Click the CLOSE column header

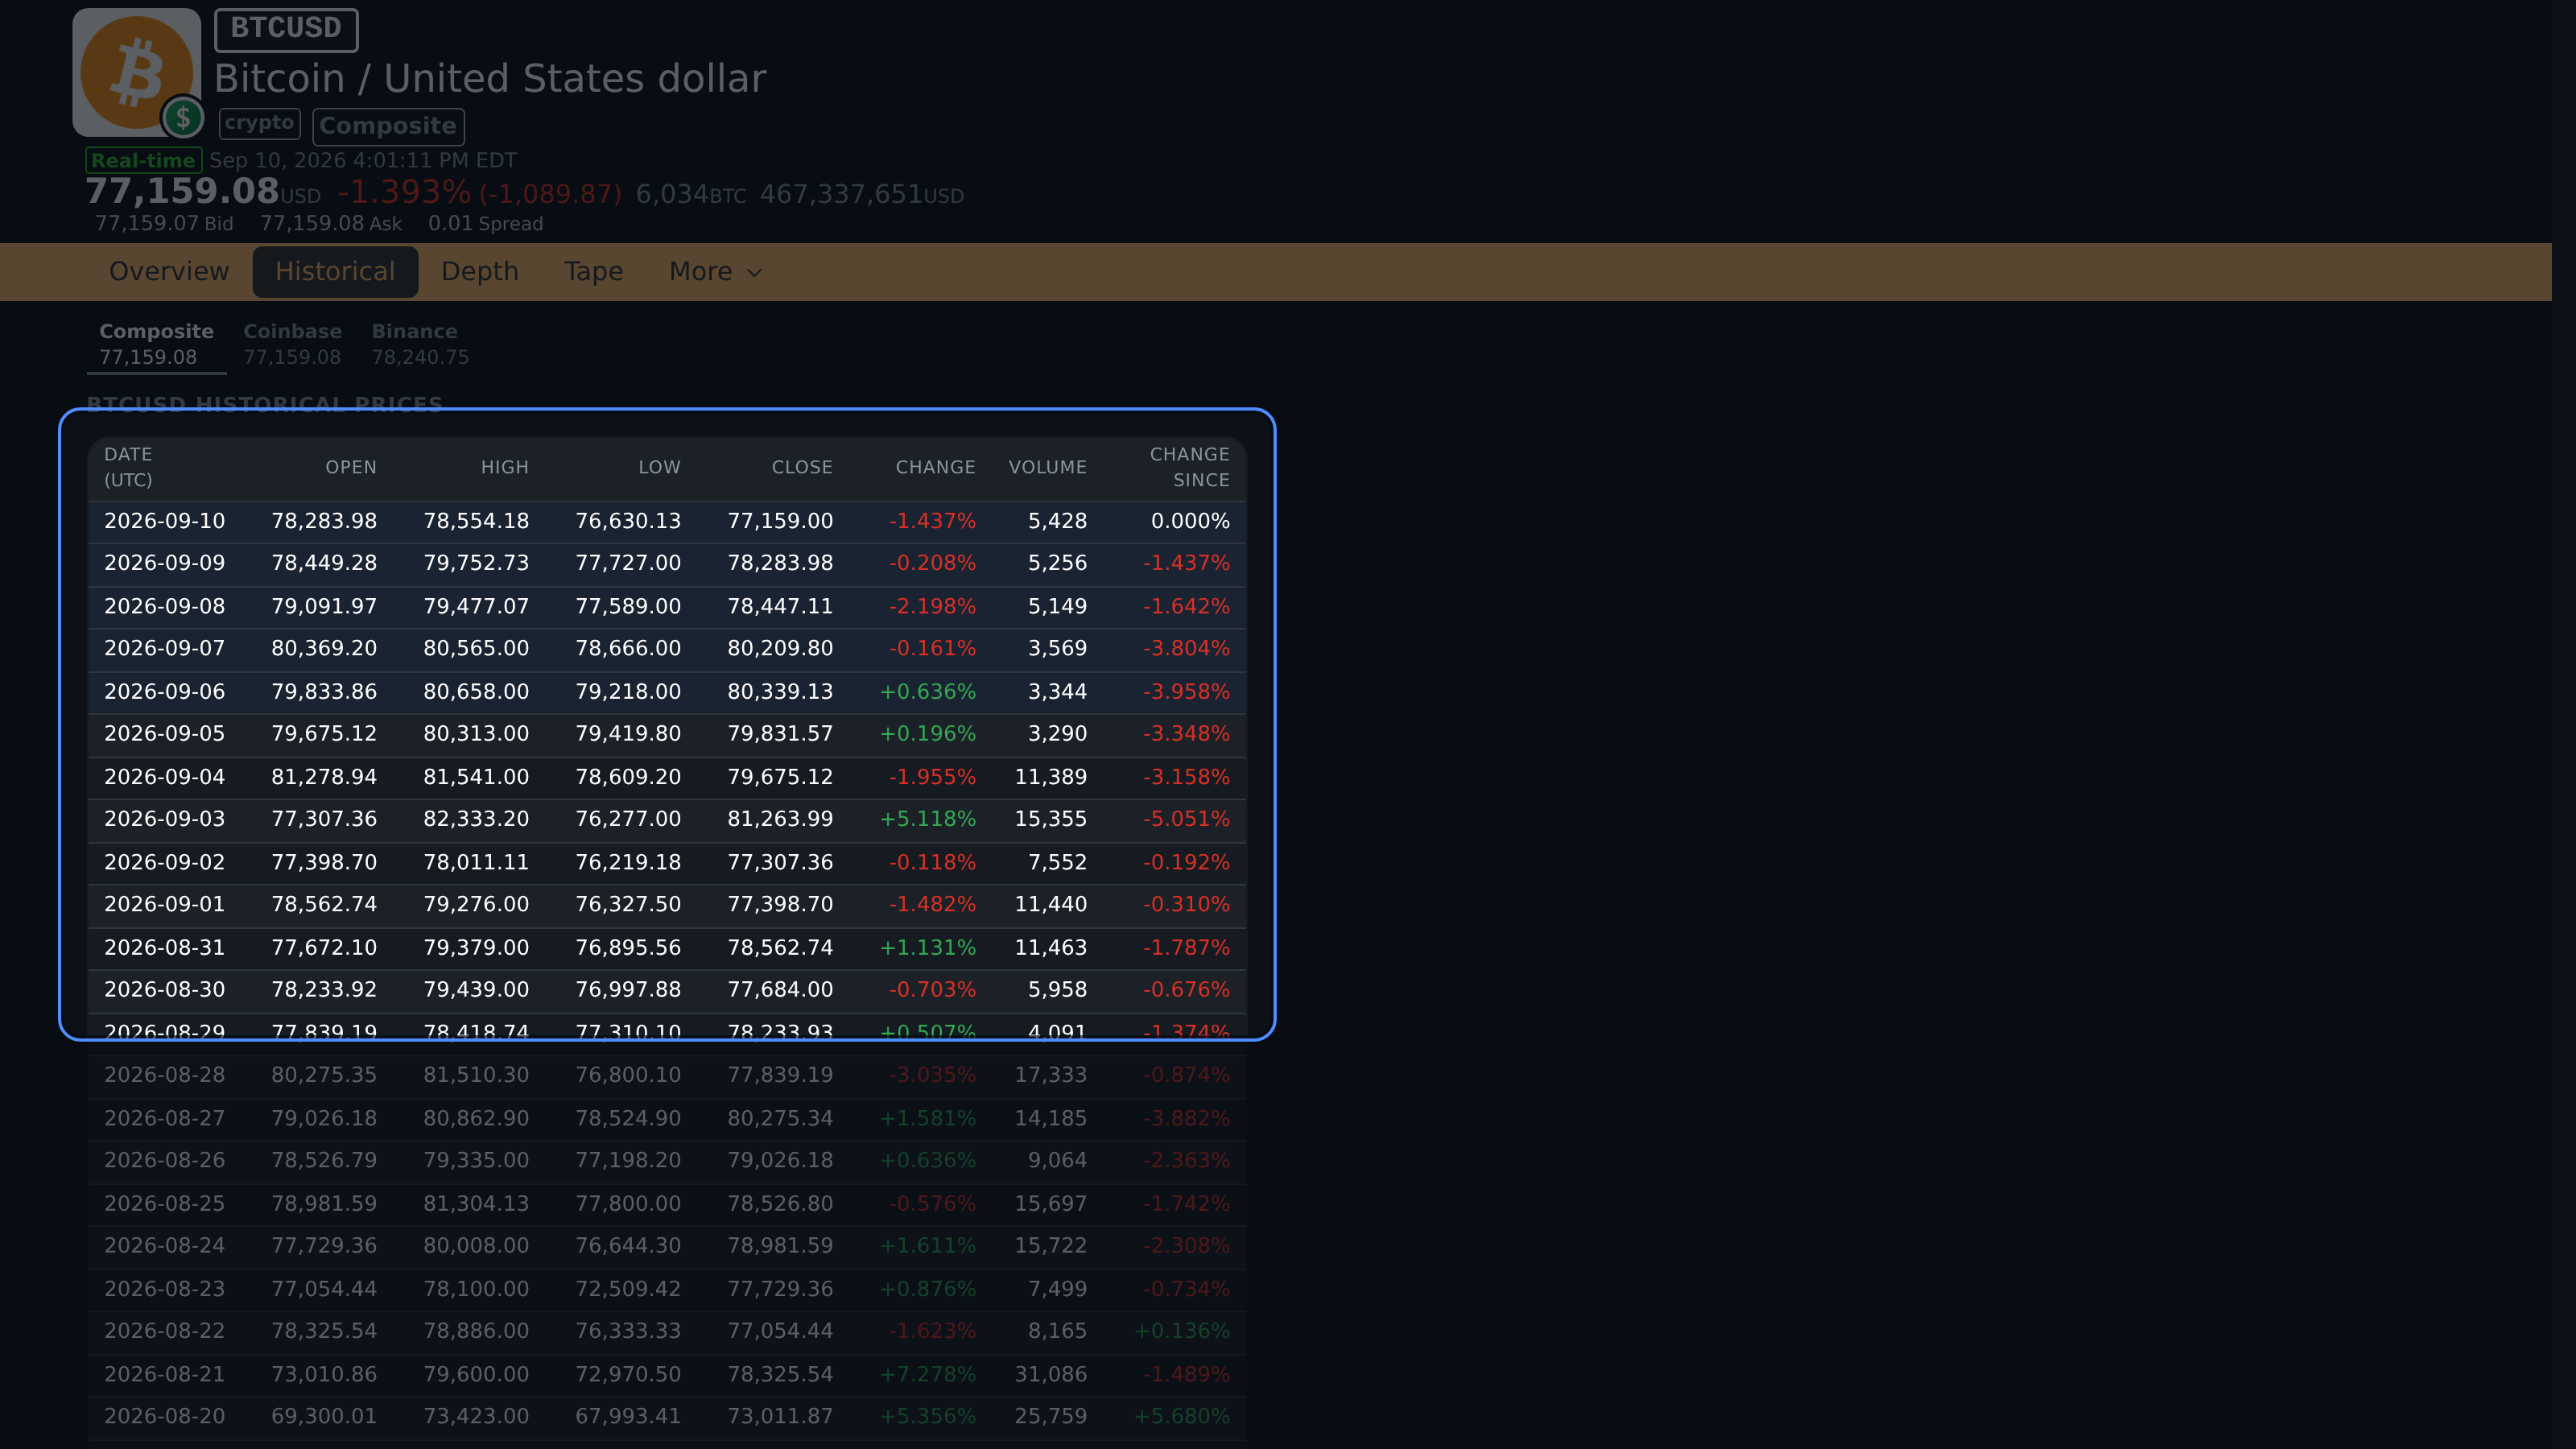[801, 467]
